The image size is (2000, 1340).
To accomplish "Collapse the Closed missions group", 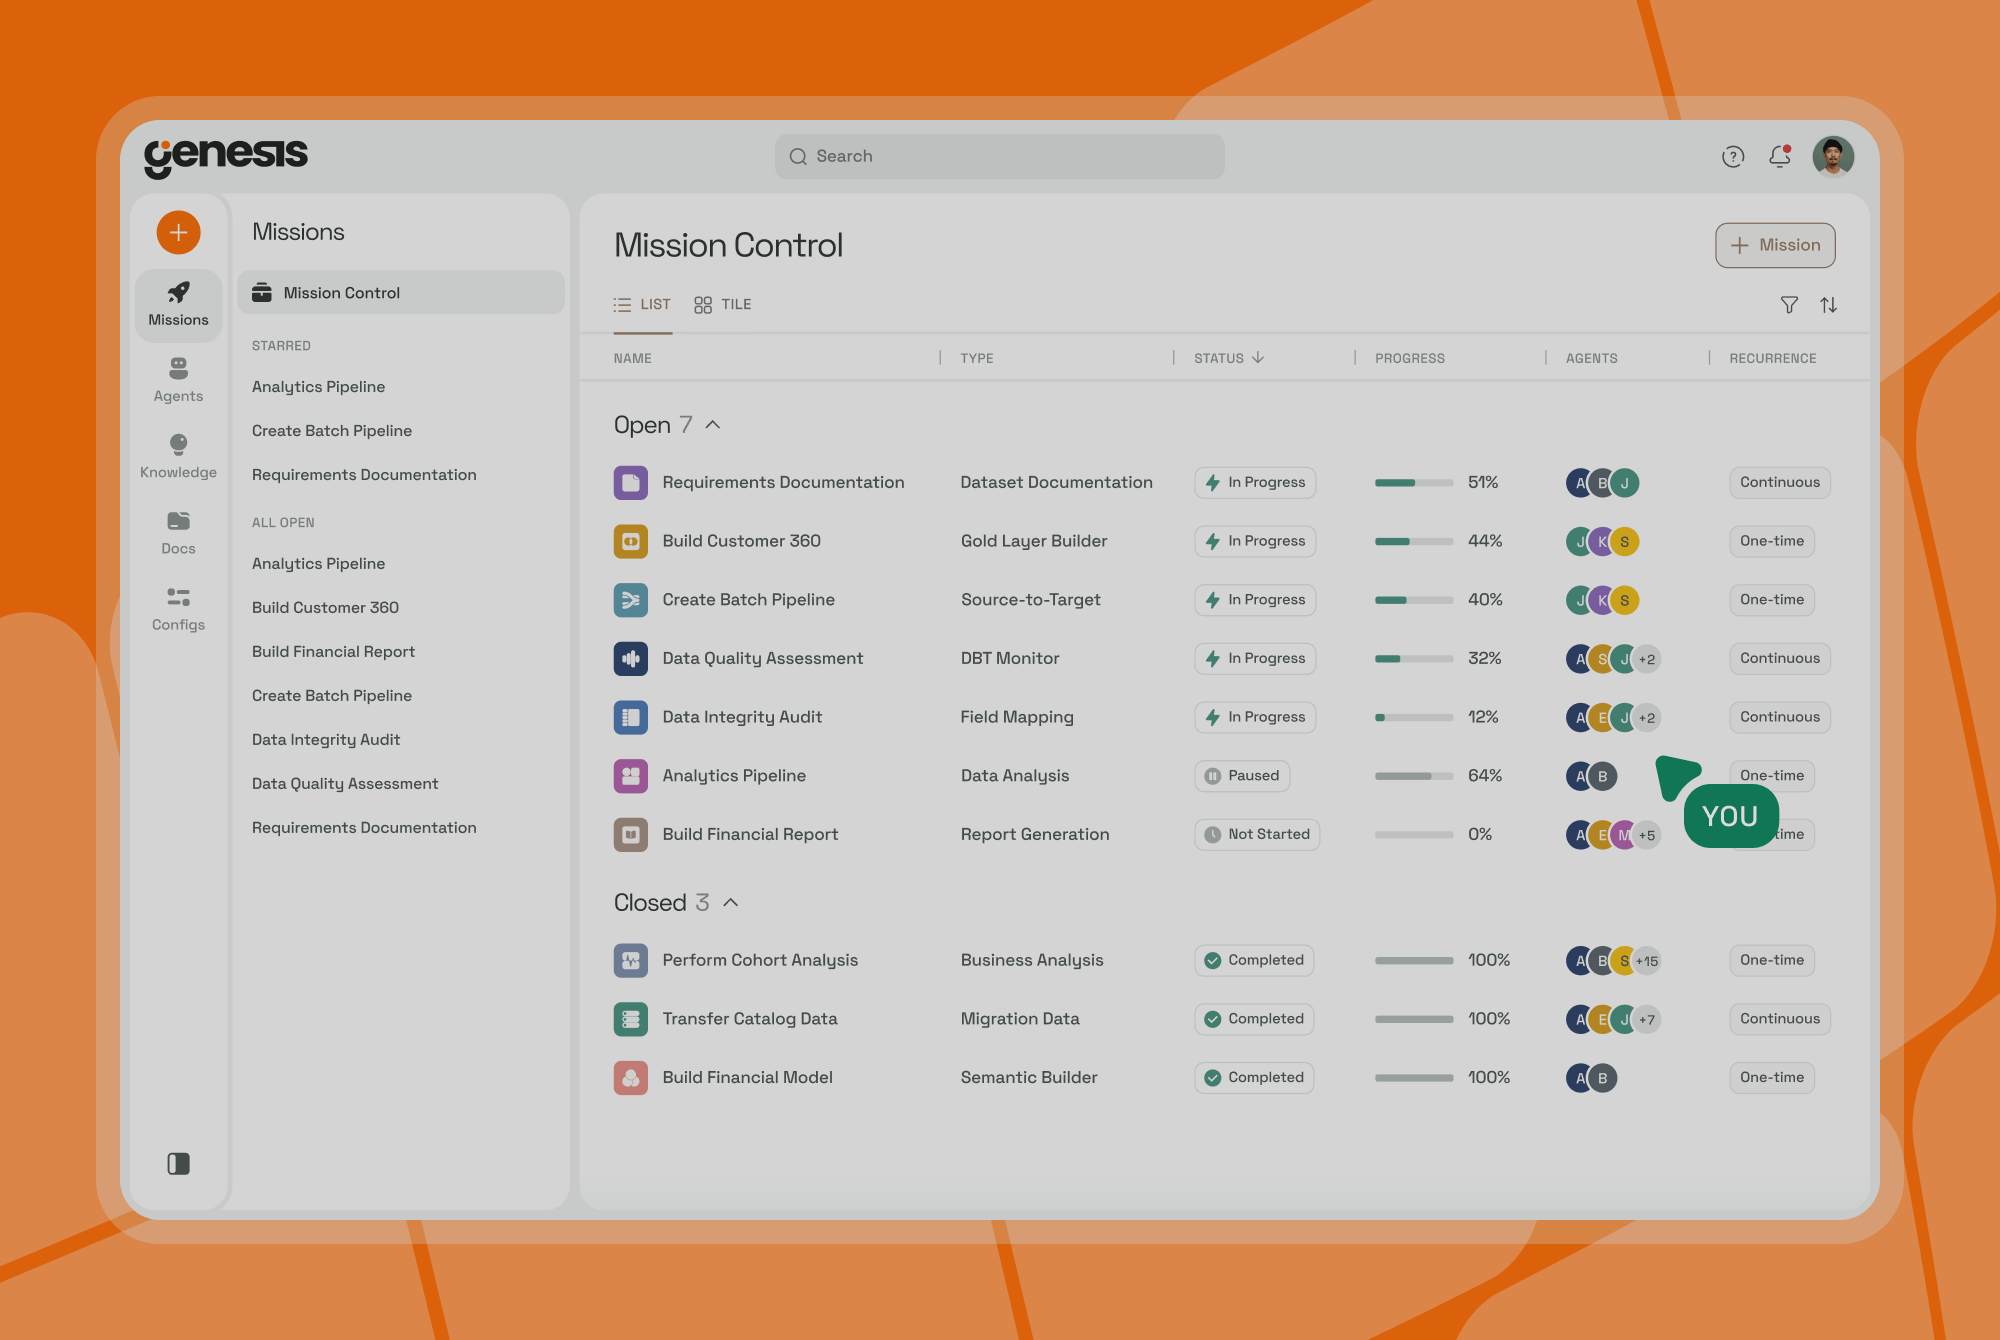I will point(731,903).
